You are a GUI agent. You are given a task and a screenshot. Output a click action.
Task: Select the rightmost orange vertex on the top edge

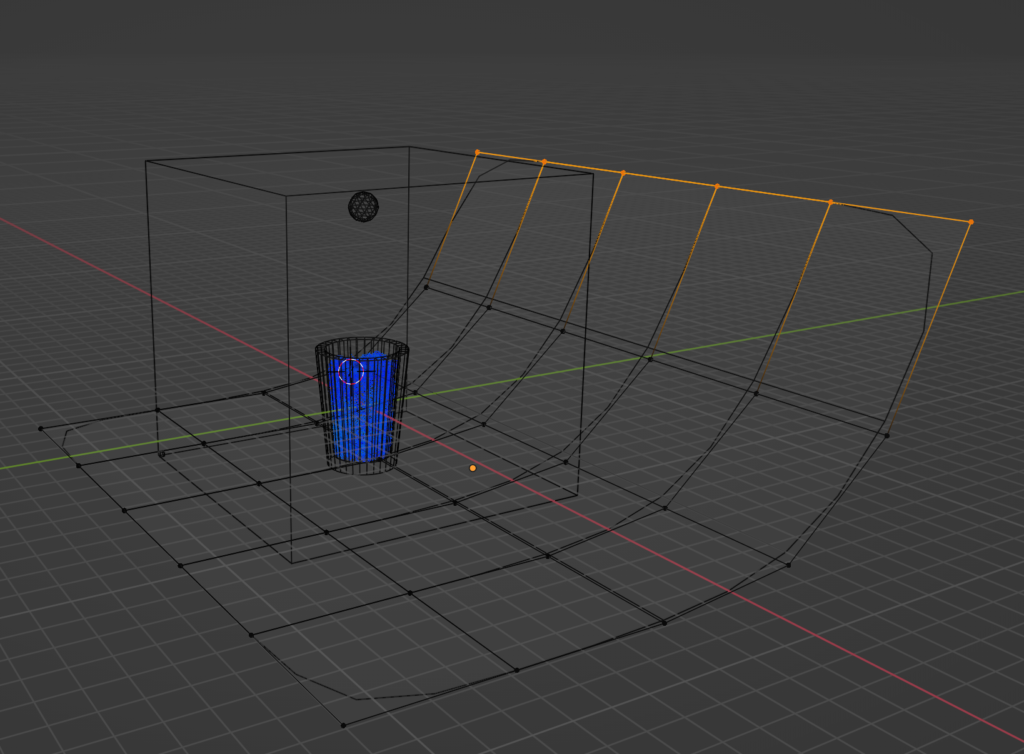click(970, 222)
